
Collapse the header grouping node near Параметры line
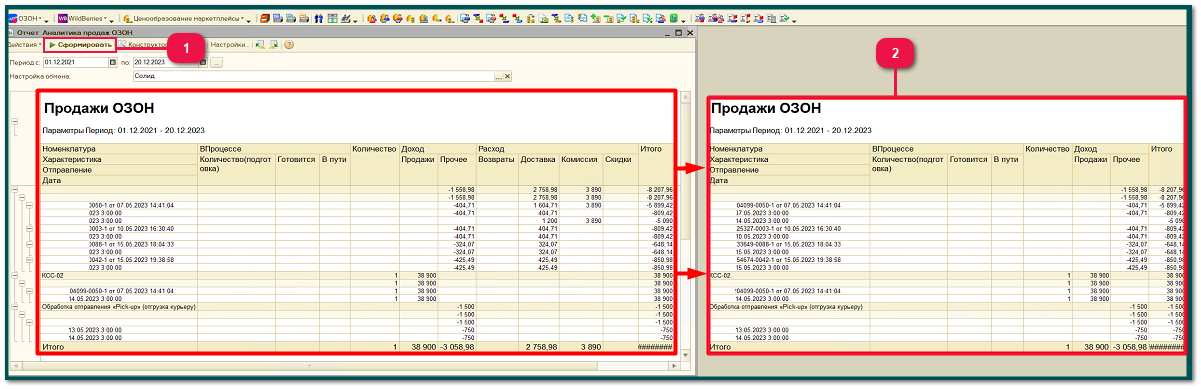click(14, 121)
